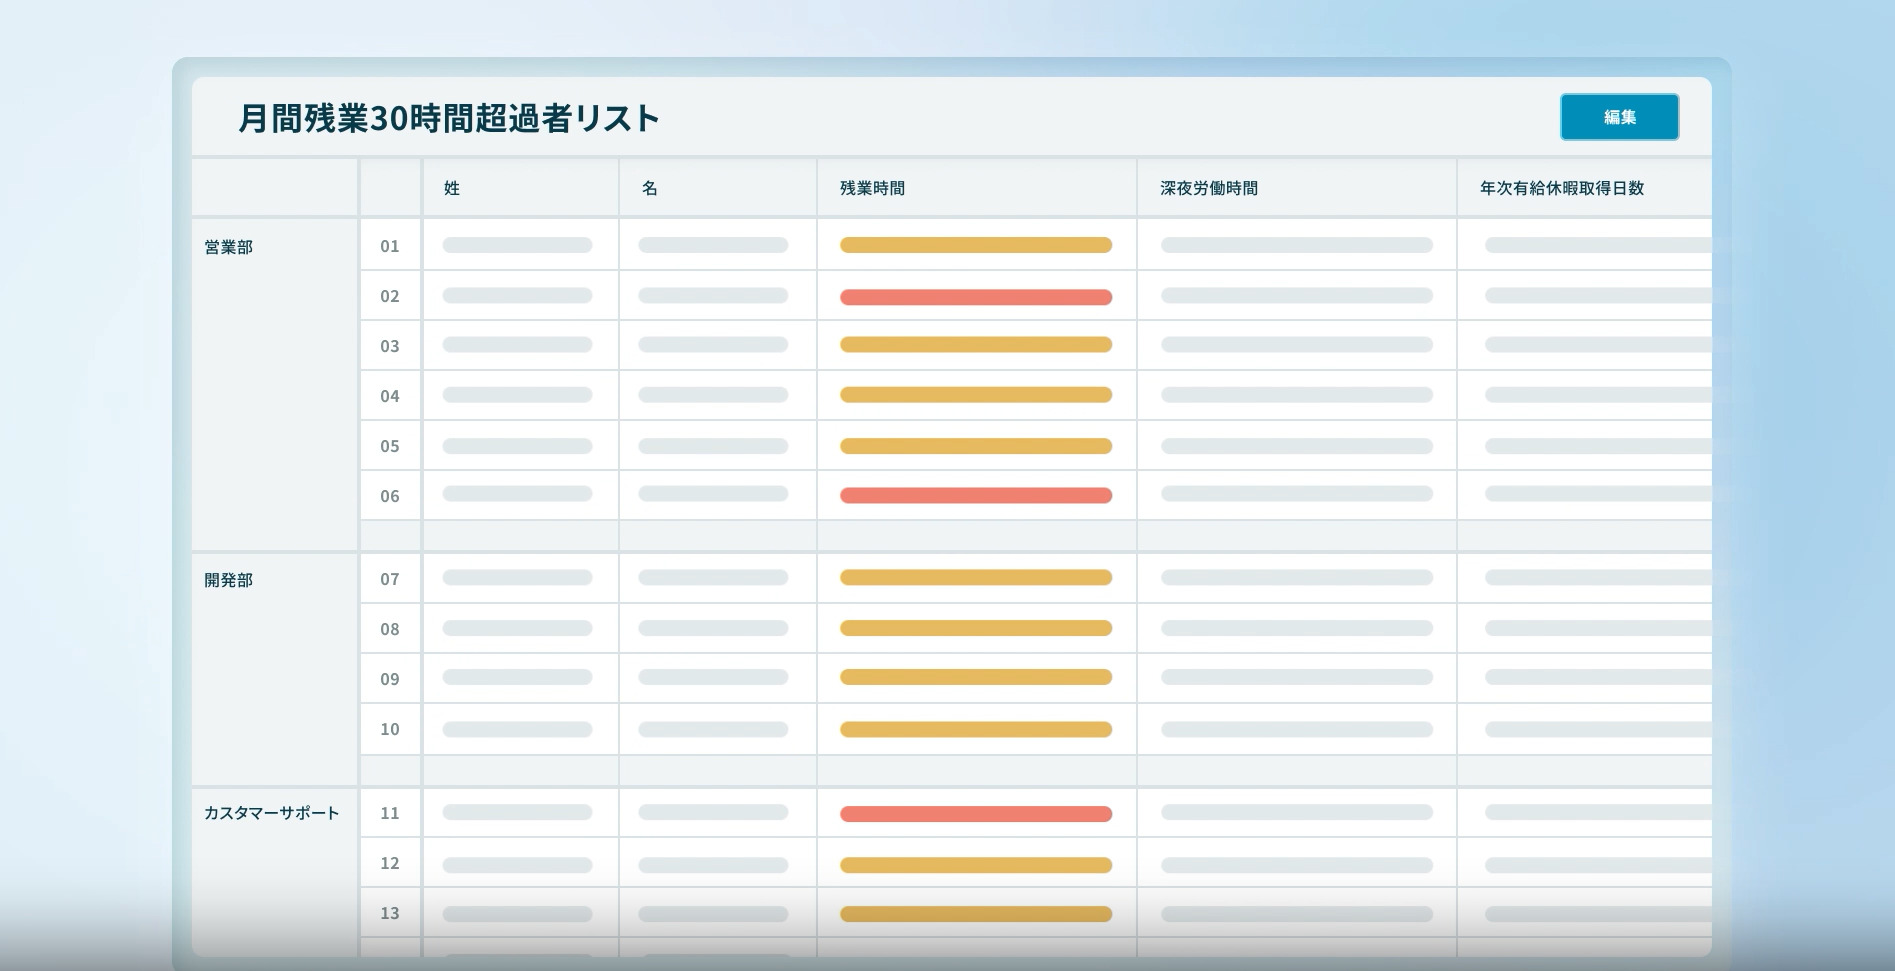Select row number 13 in カスタマーサポート
The image size is (1895, 971).
(391, 912)
